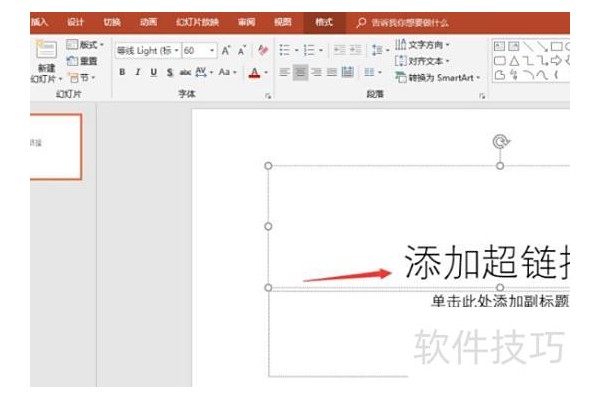600x400 pixels.
Task: Open the Slide Show (幻灯片放映) tab
Action: (197, 22)
